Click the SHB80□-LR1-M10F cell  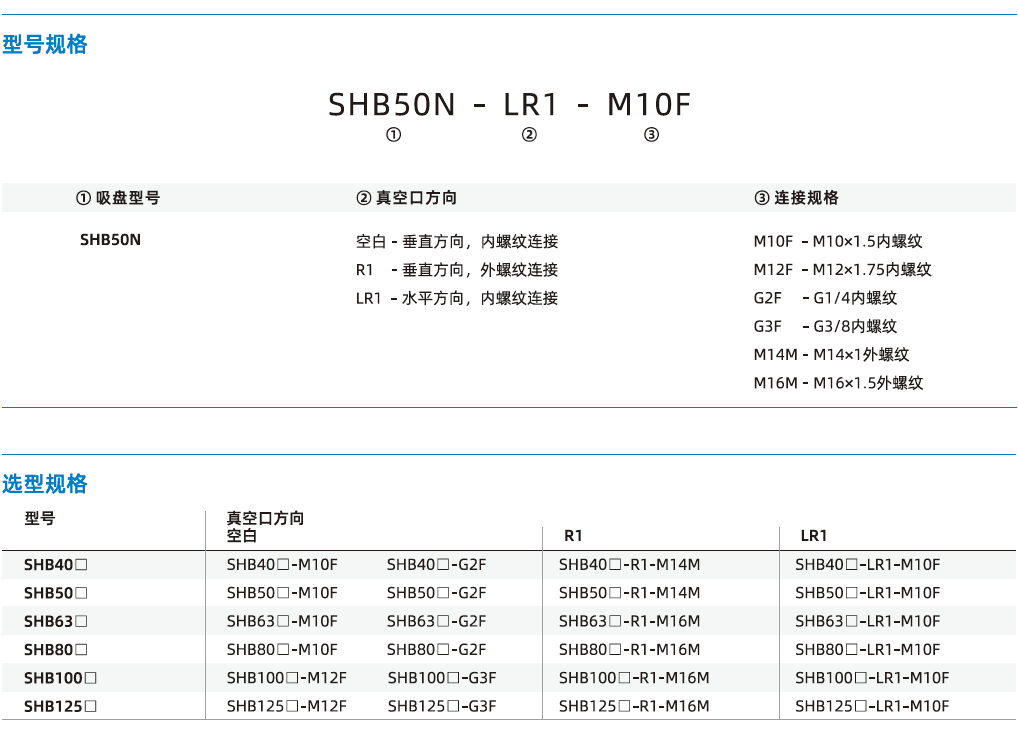(x=868, y=650)
